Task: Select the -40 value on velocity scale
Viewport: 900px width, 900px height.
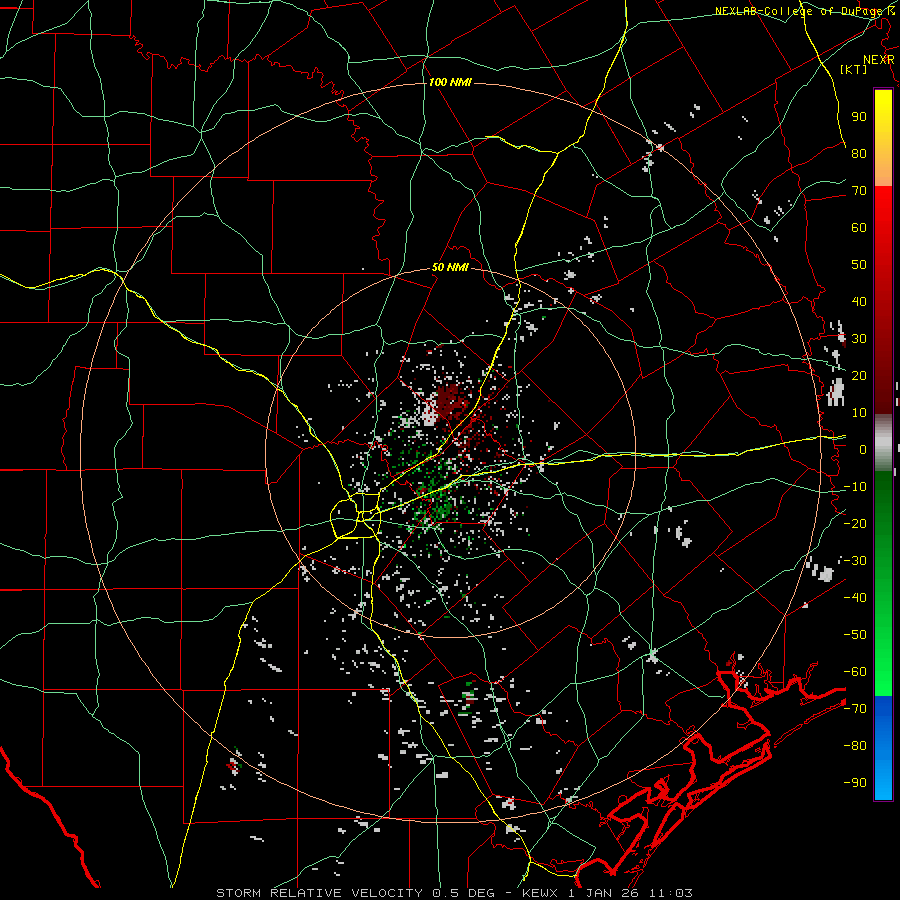Action: click(855, 598)
